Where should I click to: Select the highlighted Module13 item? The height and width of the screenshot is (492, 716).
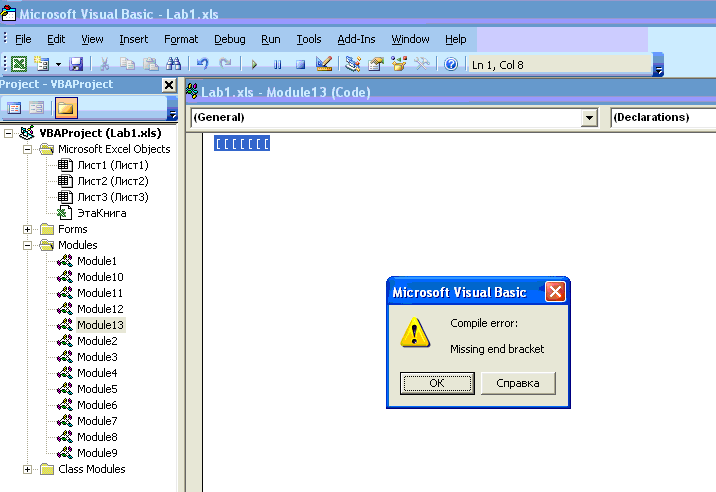pos(100,325)
